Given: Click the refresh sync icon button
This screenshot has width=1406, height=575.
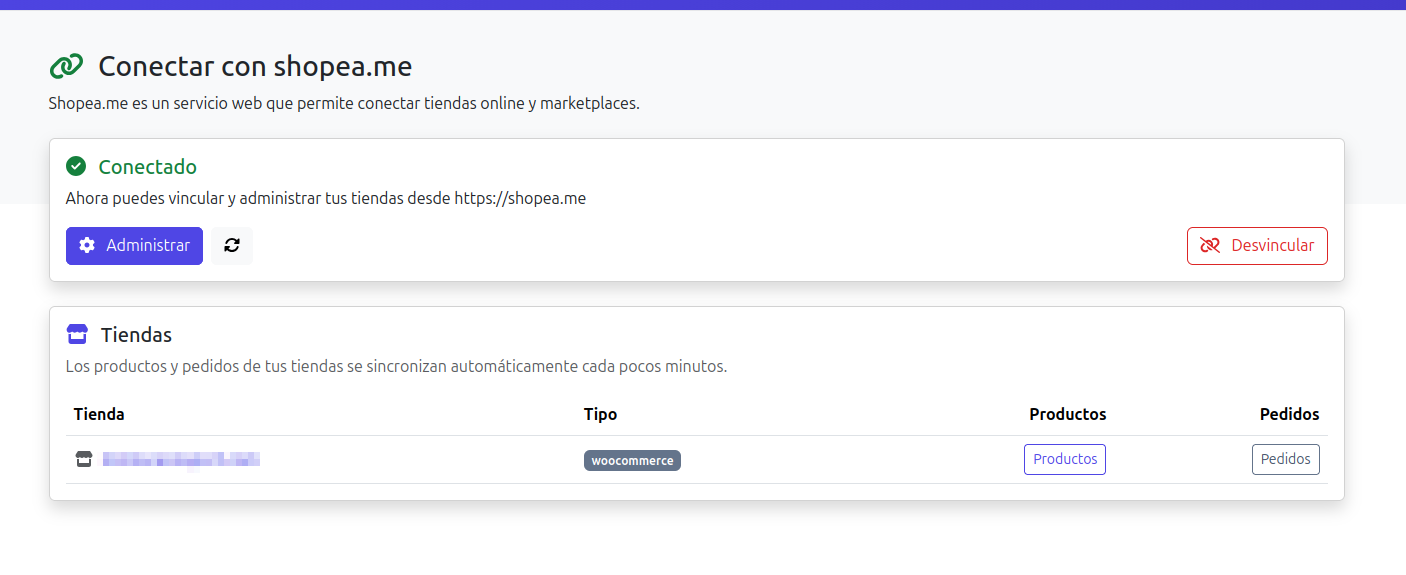Looking at the screenshot, I should point(232,246).
